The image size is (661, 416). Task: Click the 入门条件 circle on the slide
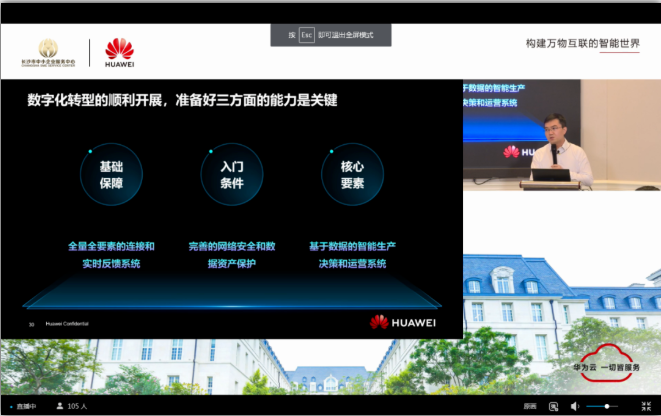pyautogui.click(x=232, y=174)
